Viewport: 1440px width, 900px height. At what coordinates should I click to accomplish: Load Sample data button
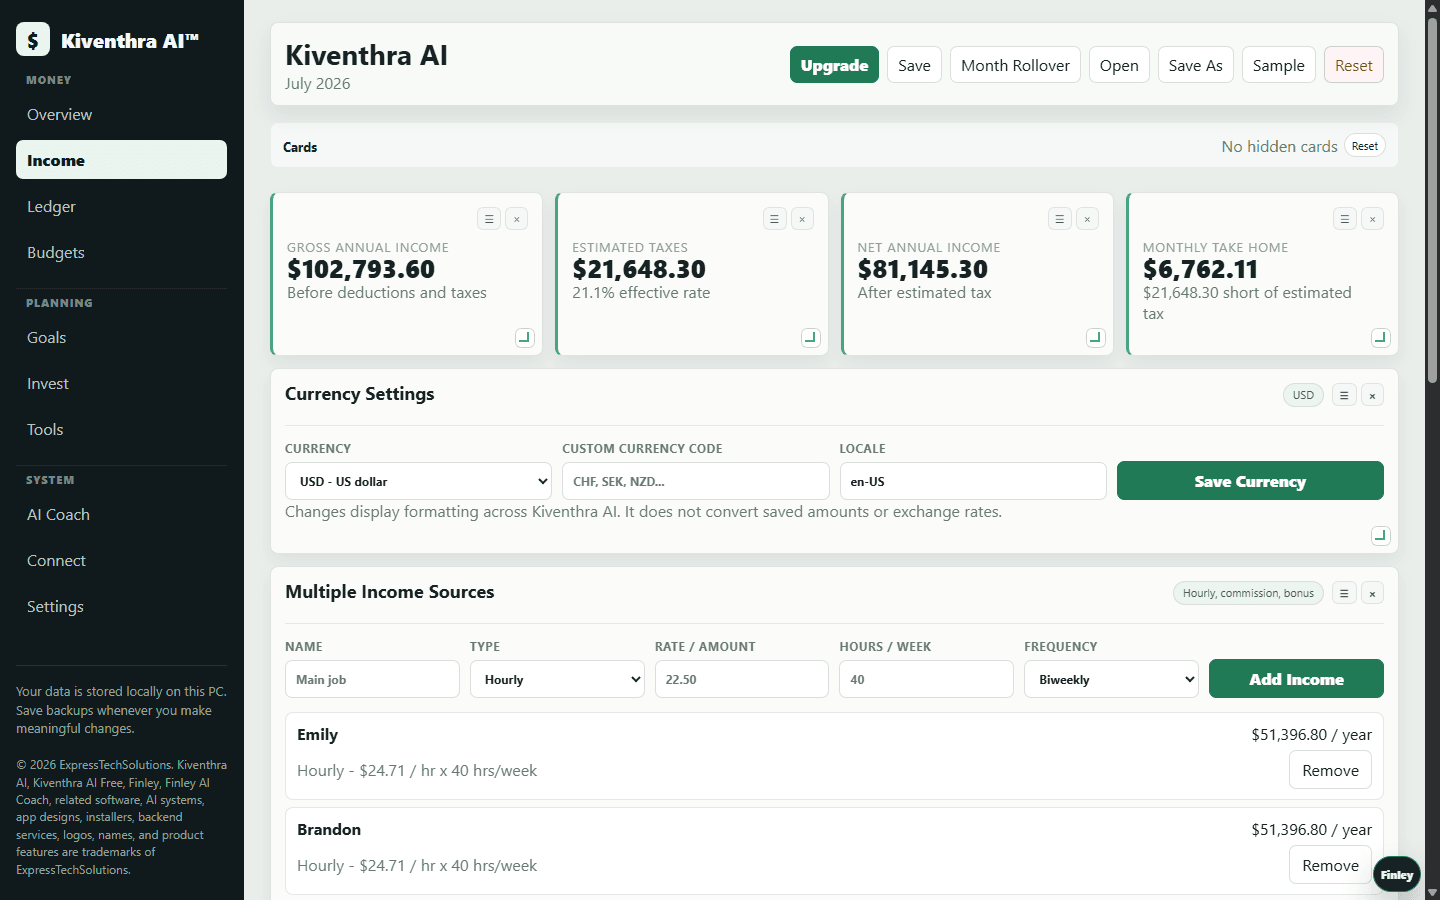point(1279,65)
